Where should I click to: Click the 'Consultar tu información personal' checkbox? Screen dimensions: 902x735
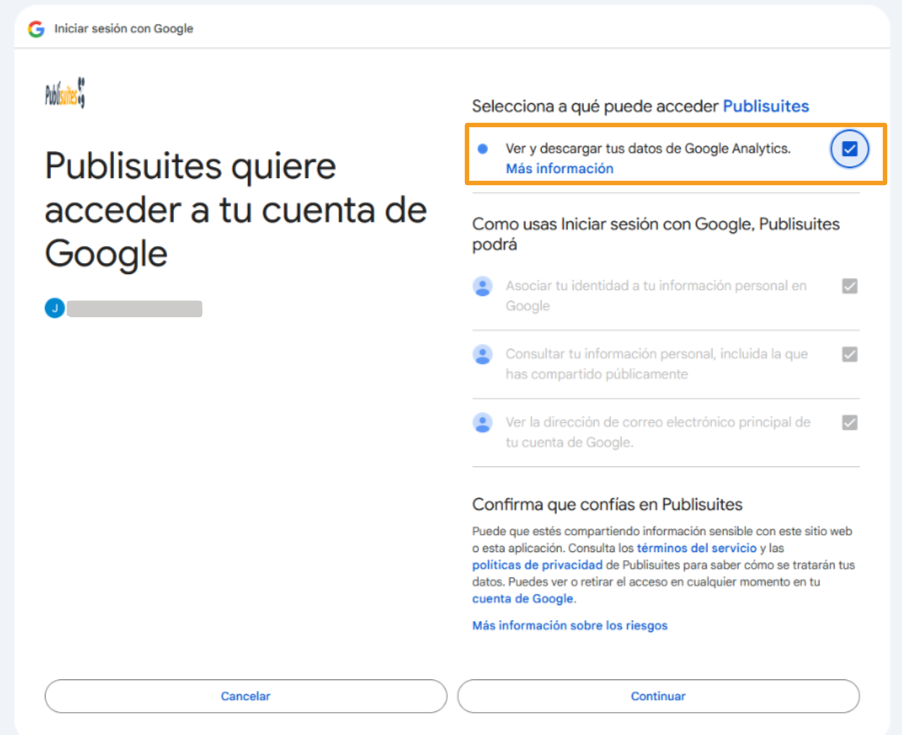click(849, 354)
